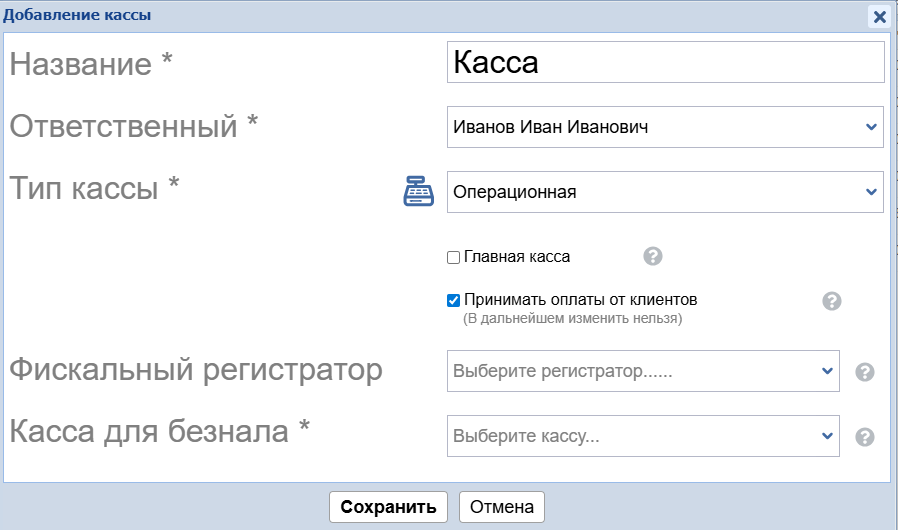Screen dimensions: 898x530
Task: Uncheck Принимать оплаты от клиентов checkbox
Action: (453, 299)
